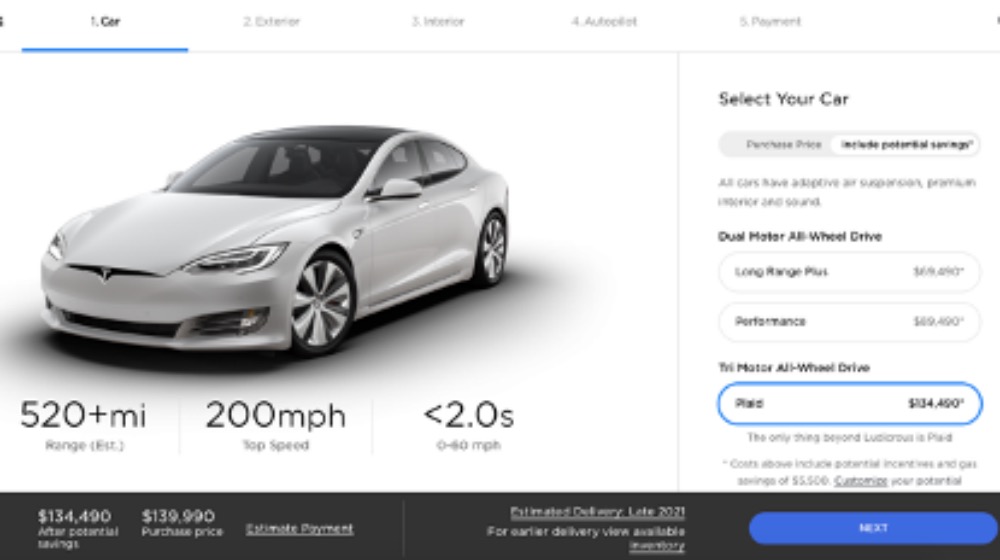Click the Customize savings link
1000x560 pixels.
pyautogui.click(x=860, y=481)
